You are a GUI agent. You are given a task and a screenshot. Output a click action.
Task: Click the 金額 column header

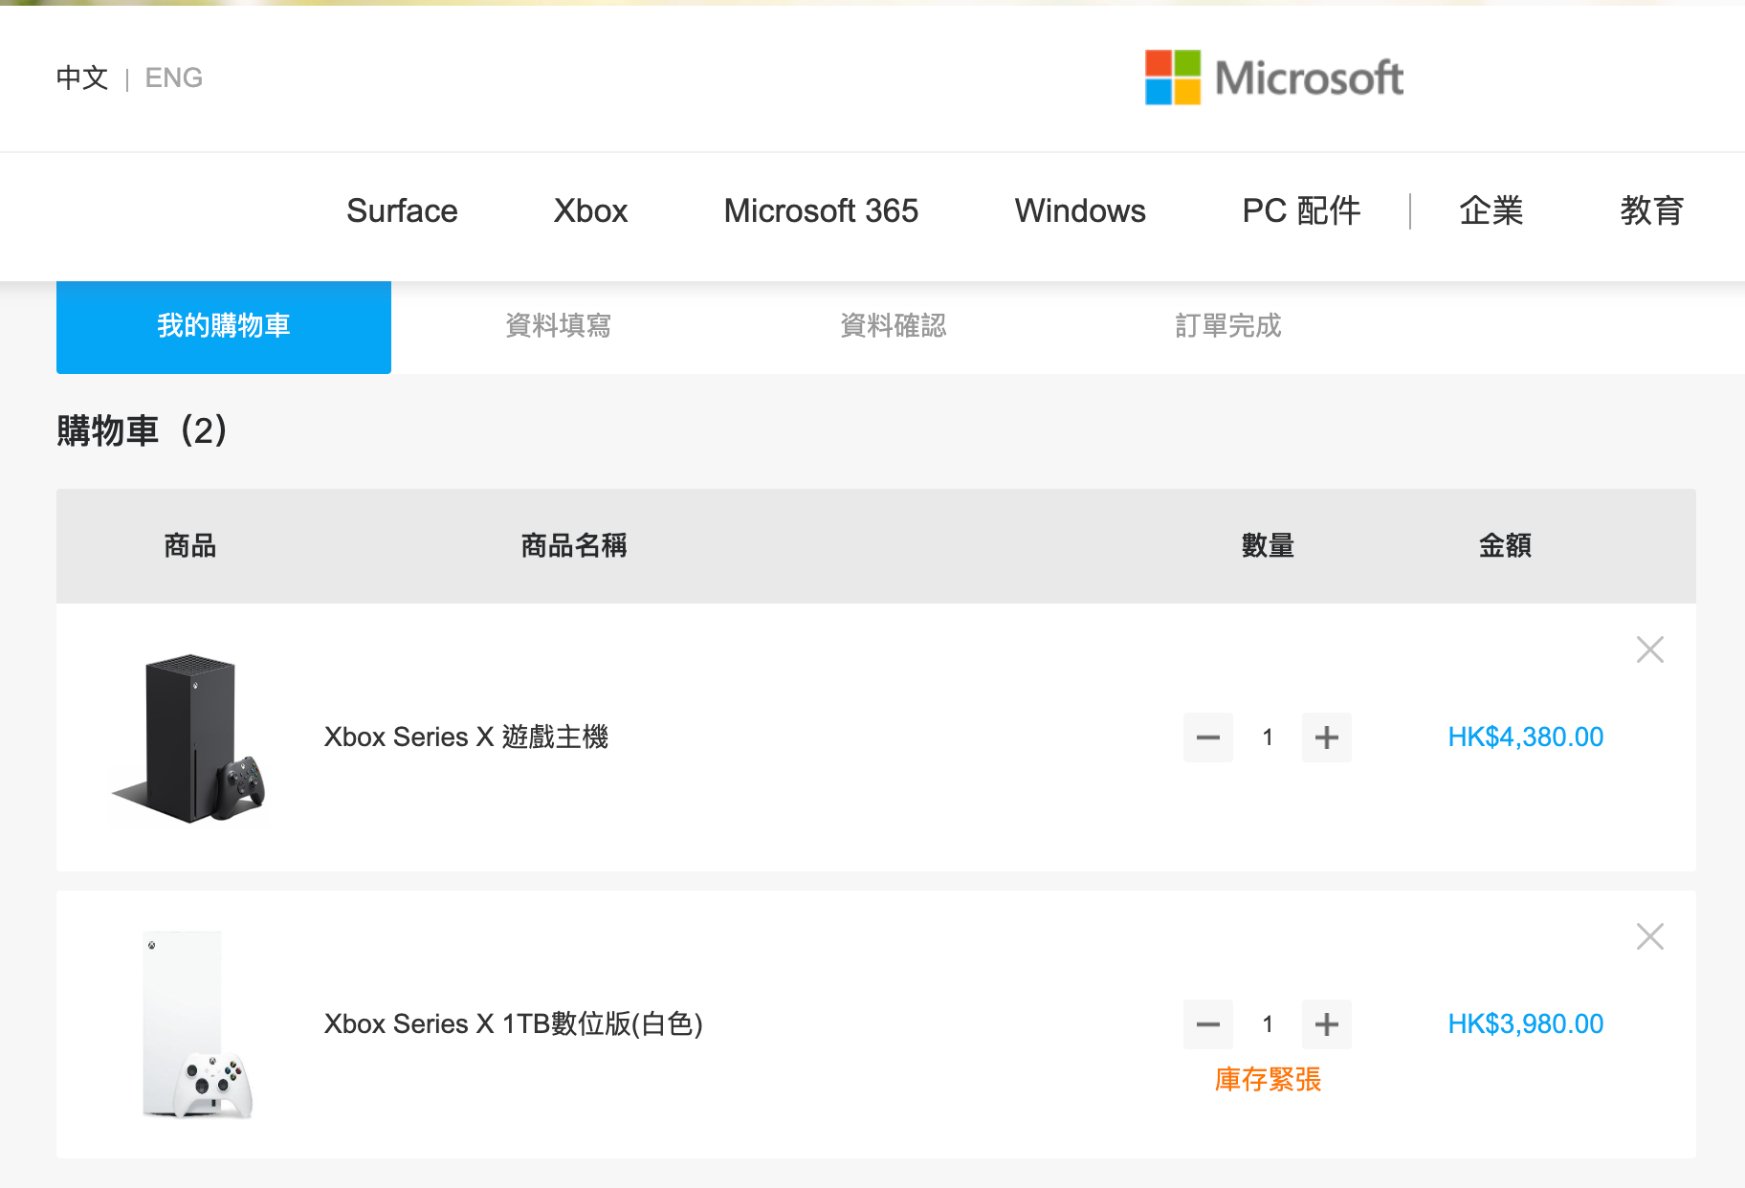(1505, 546)
